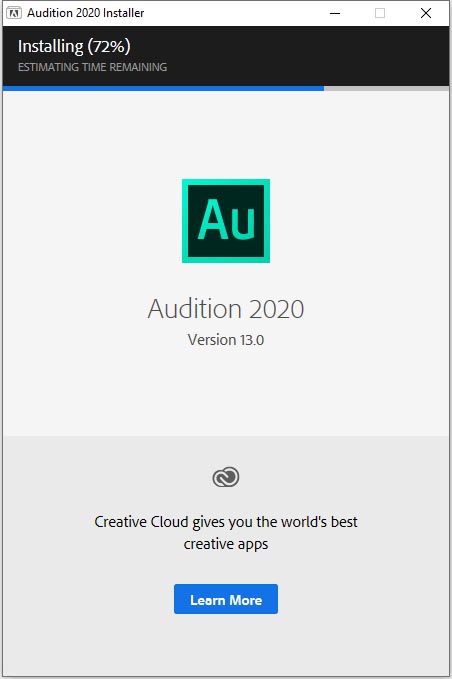Click the Creative Cloud logo icon
Viewport: 452px width, 679px height.
226,477
